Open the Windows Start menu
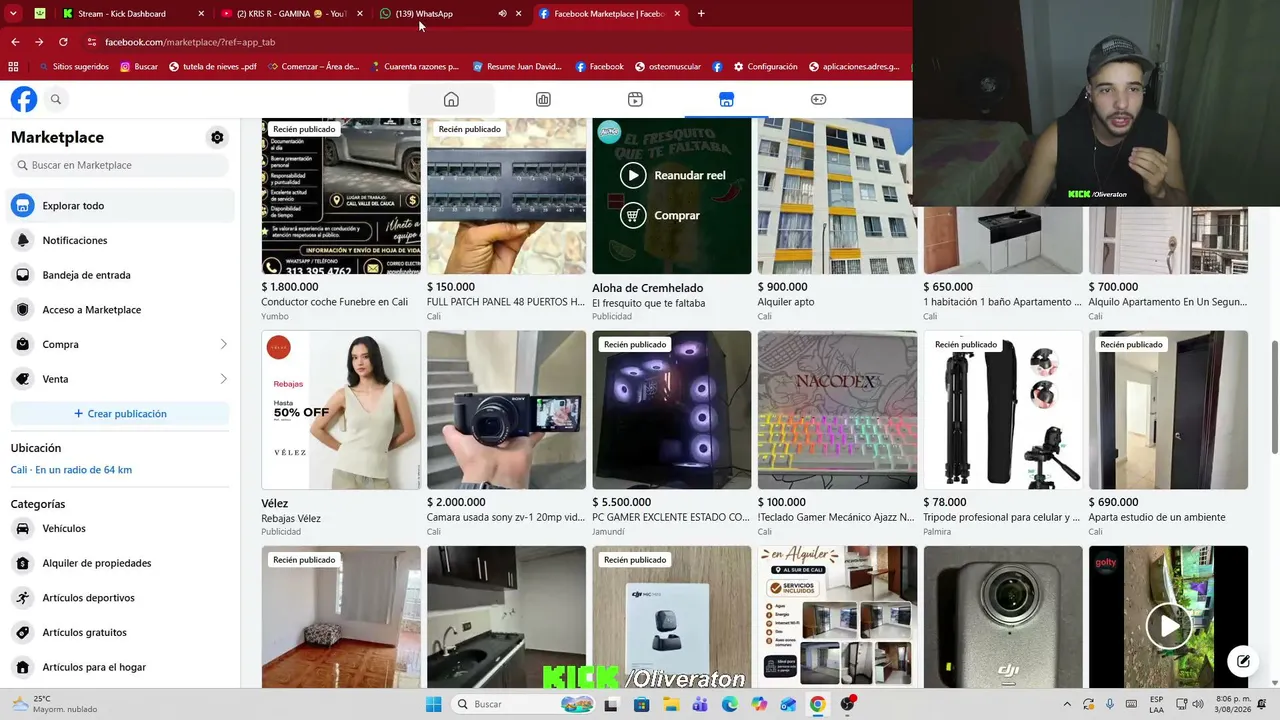Viewport: 1280px width, 720px height. click(433, 704)
